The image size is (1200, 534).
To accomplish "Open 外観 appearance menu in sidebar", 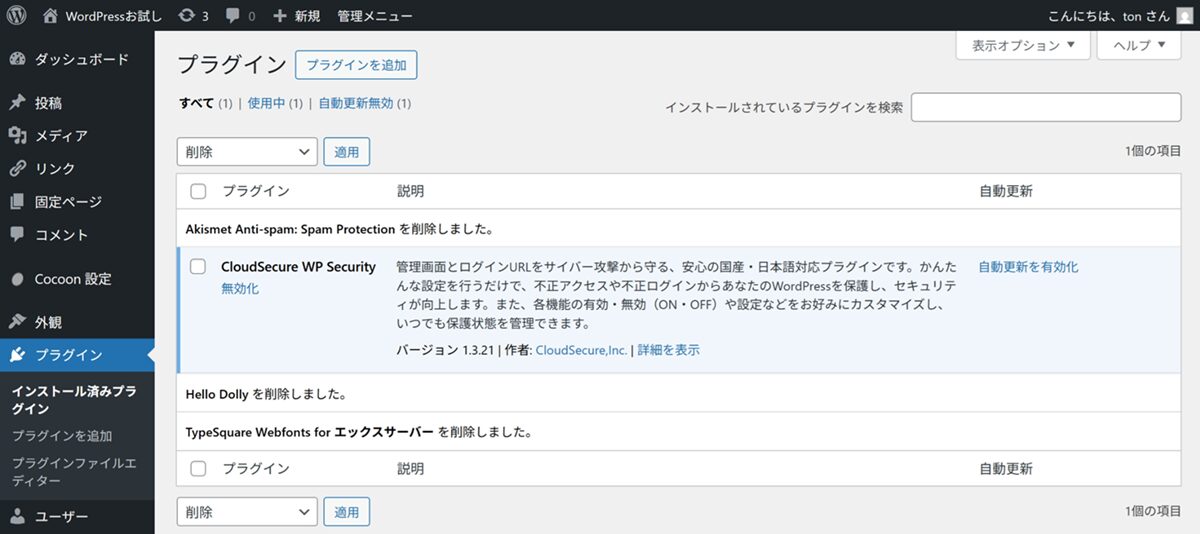I will (48, 322).
